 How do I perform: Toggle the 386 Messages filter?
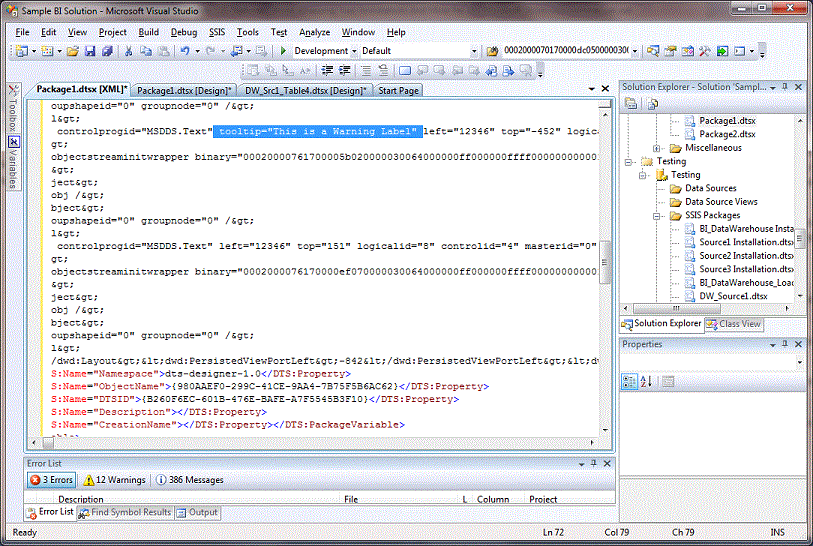190,480
